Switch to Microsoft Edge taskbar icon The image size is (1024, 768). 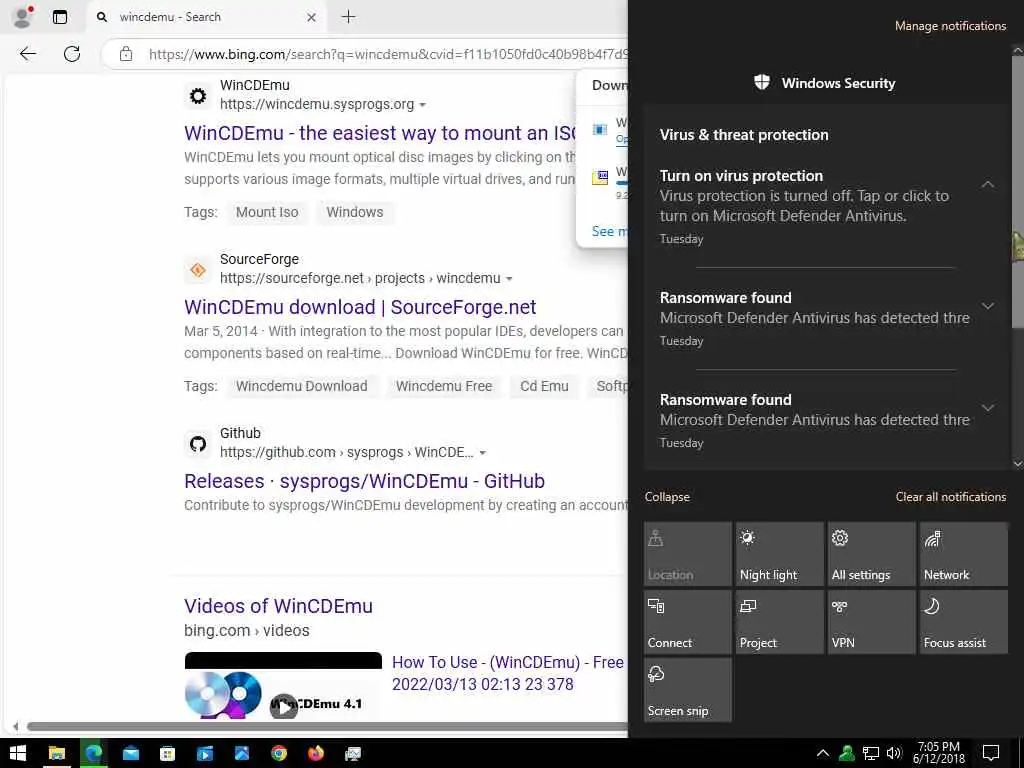coord(93,754)
